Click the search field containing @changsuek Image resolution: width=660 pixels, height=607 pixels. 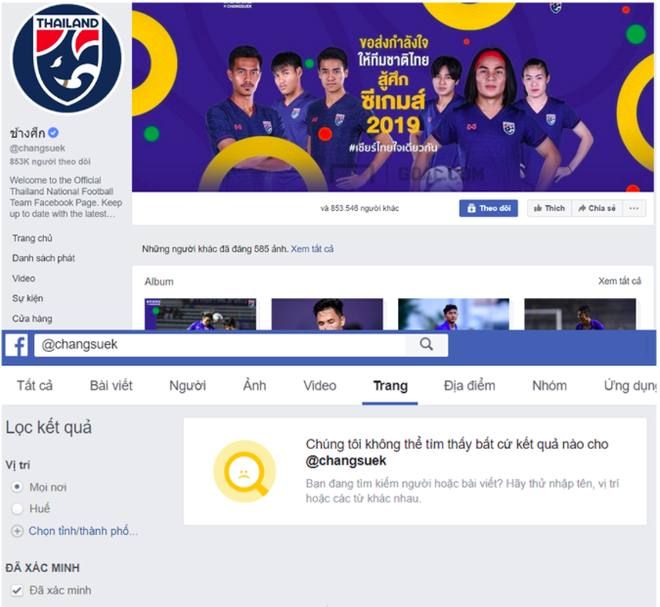220,345
